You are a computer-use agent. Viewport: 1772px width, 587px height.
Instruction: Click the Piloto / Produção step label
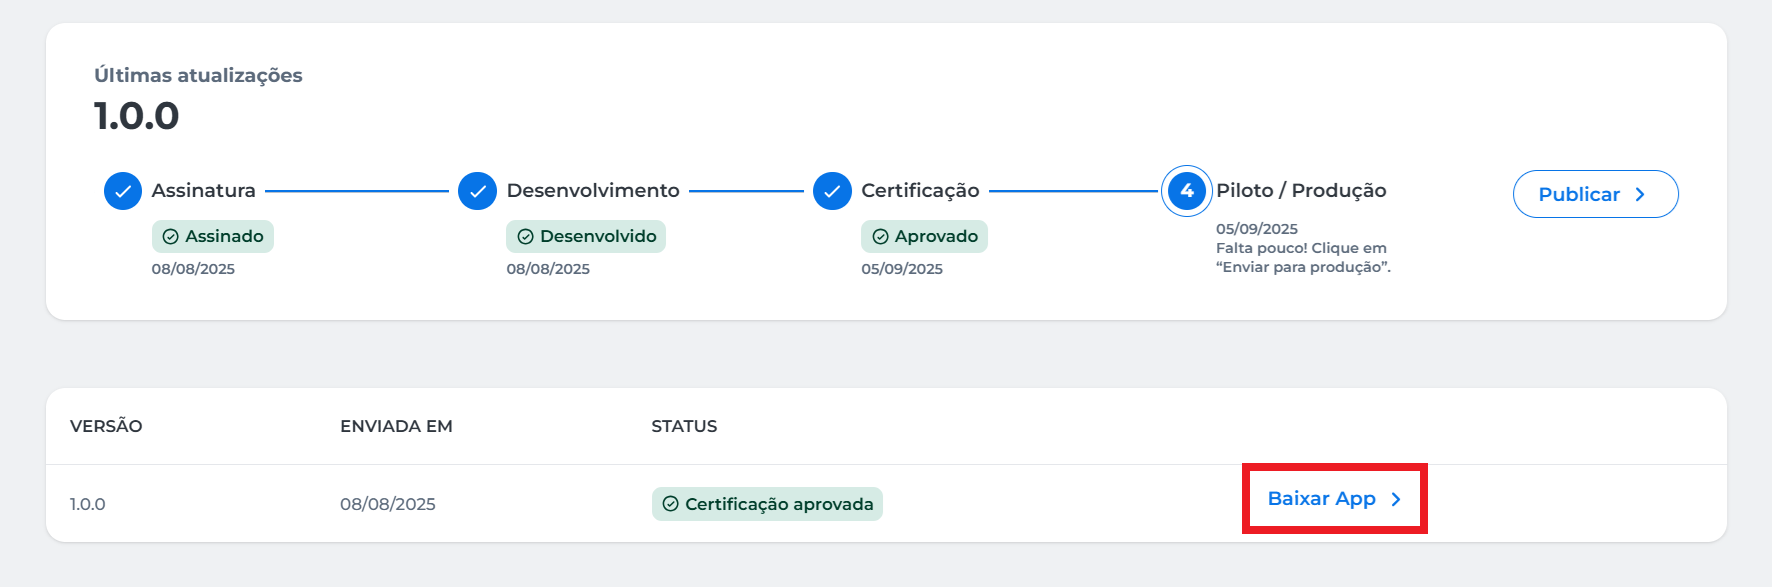[x=1301, y=190]
